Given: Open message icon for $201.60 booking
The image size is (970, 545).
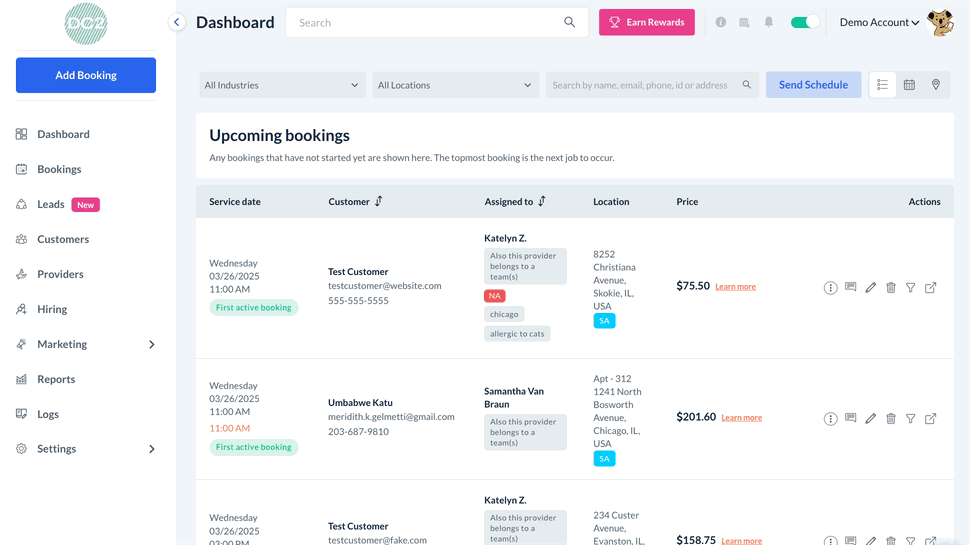Looking at the screenshot, I should (x=851, y=418).
